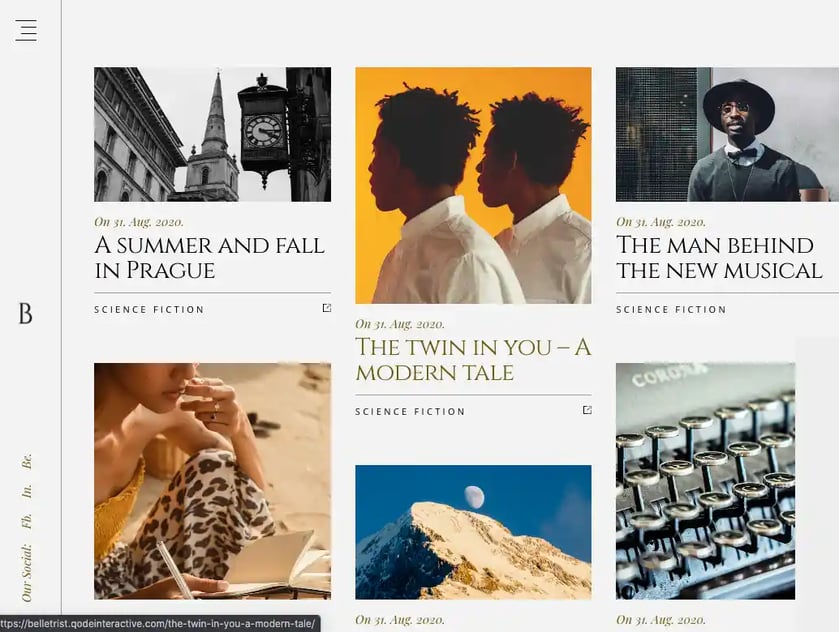Open 'The Twin in You – A Modern Tale' title

tap(473, 360)
